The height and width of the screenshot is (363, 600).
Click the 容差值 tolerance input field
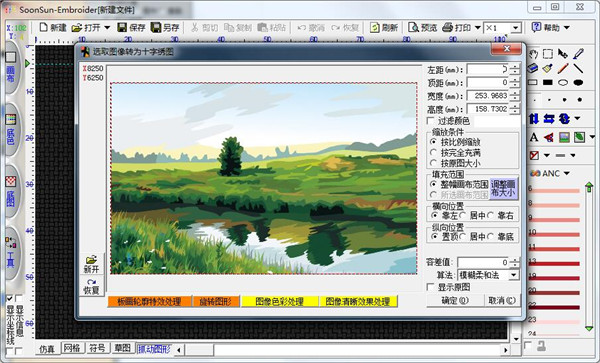pos(483,262)
